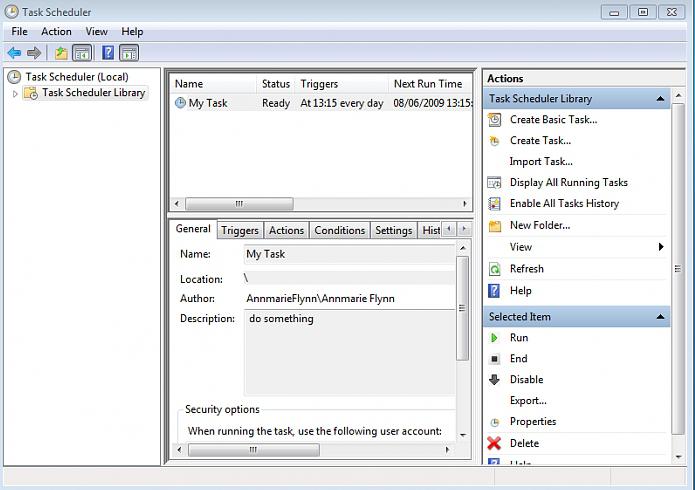The image size is (695, 490).
Task: Collapse the Task Scheduler Library actions section
Action: coord(660,98)
